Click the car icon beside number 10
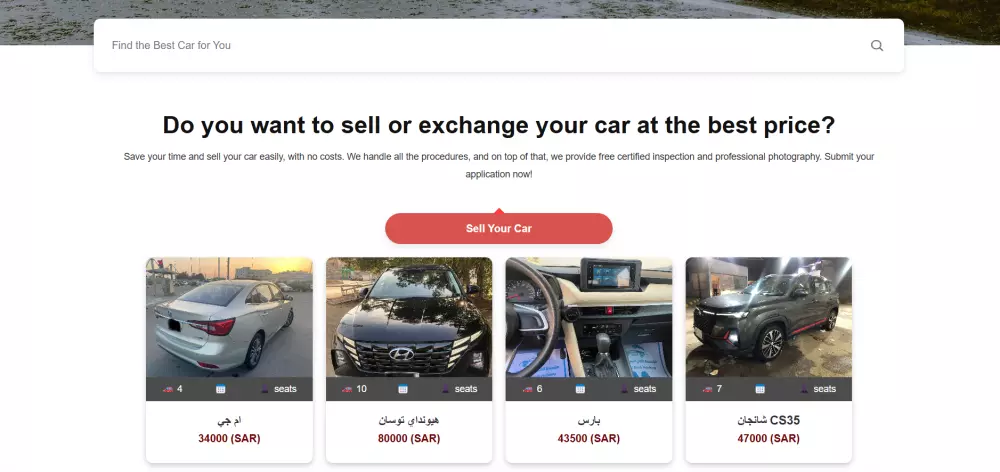The image size is (1000, 472). pyautogui.click(x=347, y=388)
